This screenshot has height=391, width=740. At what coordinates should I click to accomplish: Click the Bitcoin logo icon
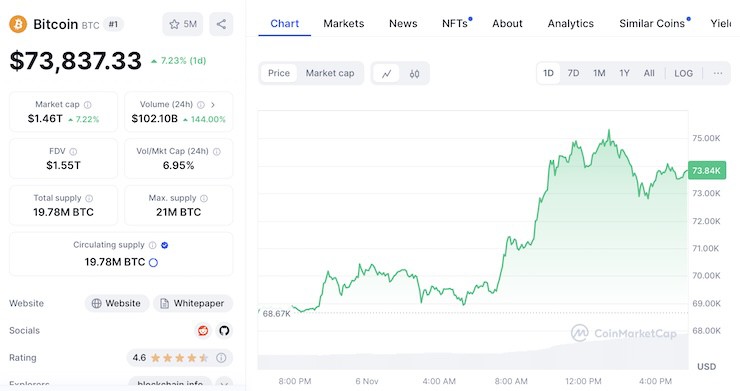pyautogui.click(x=18, y=24)
